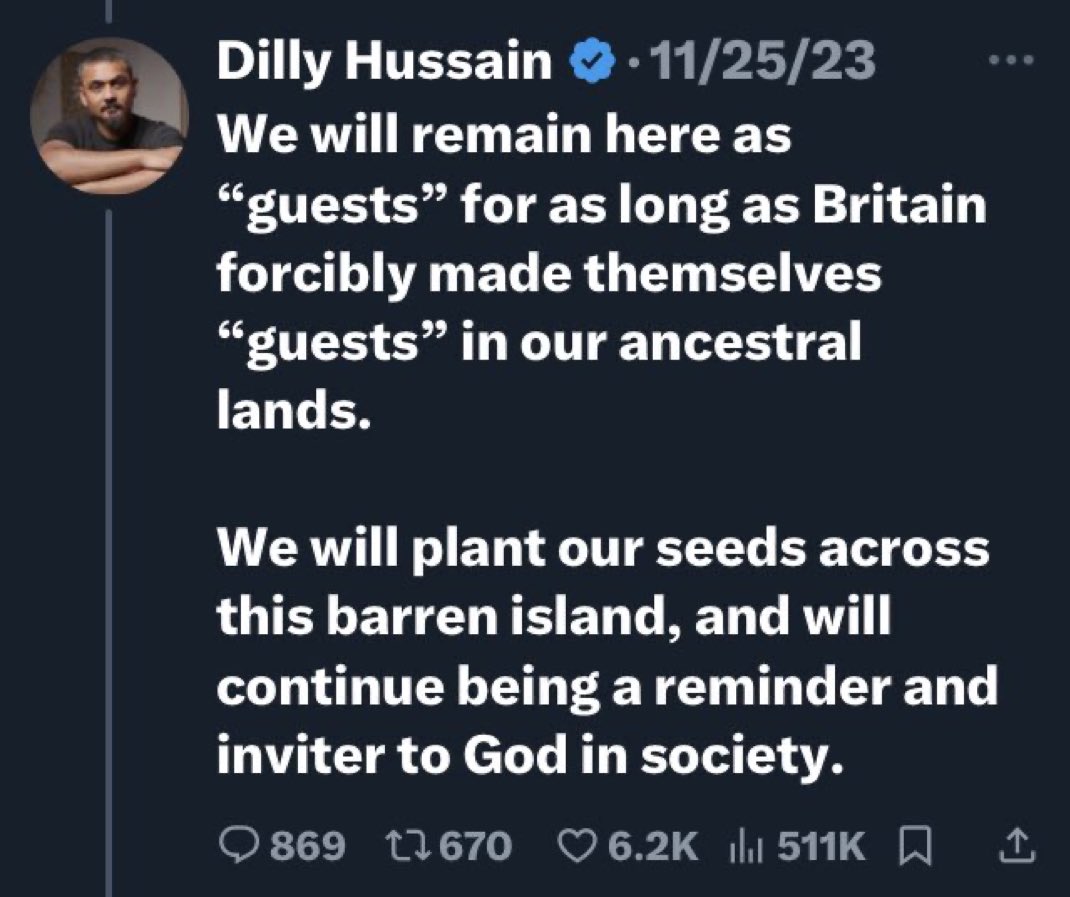Viewport: 1070px width, 897px height.
Task: Click the Dilly Hussain display name
Action: tap(384, 61)
